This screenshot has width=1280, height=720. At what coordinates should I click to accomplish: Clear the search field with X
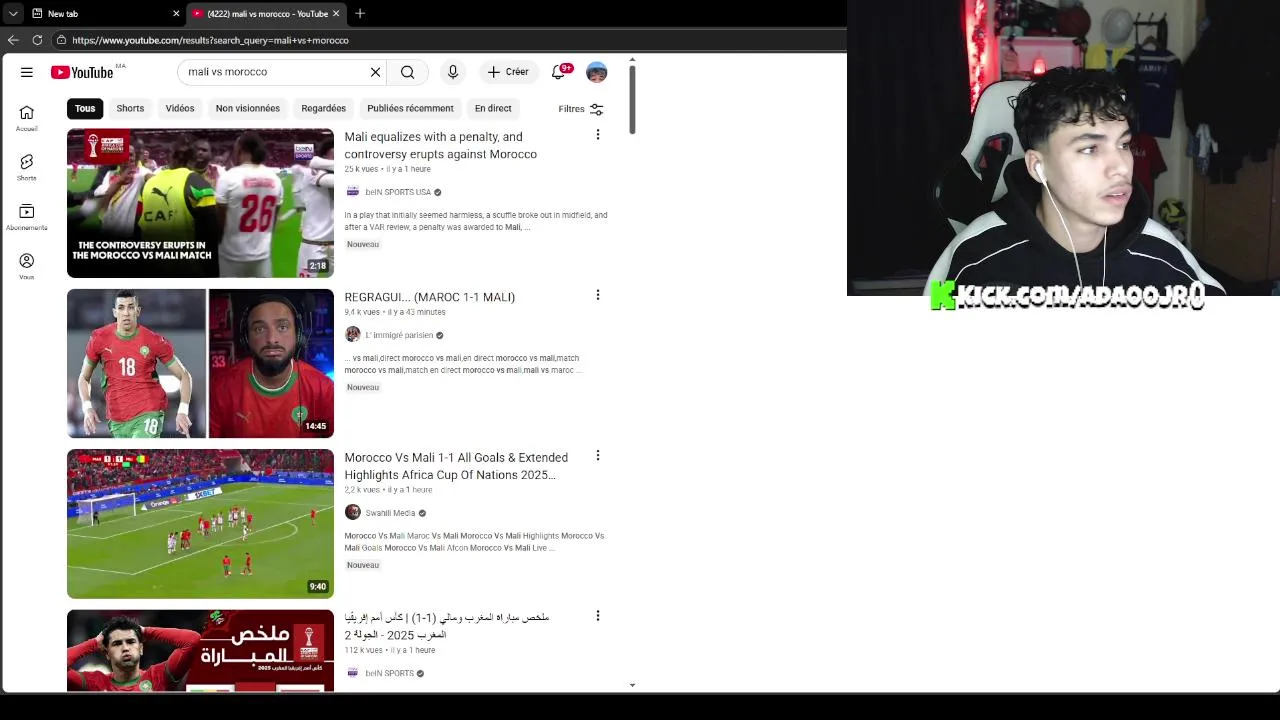pyautogui.click(x=375, y=72)
